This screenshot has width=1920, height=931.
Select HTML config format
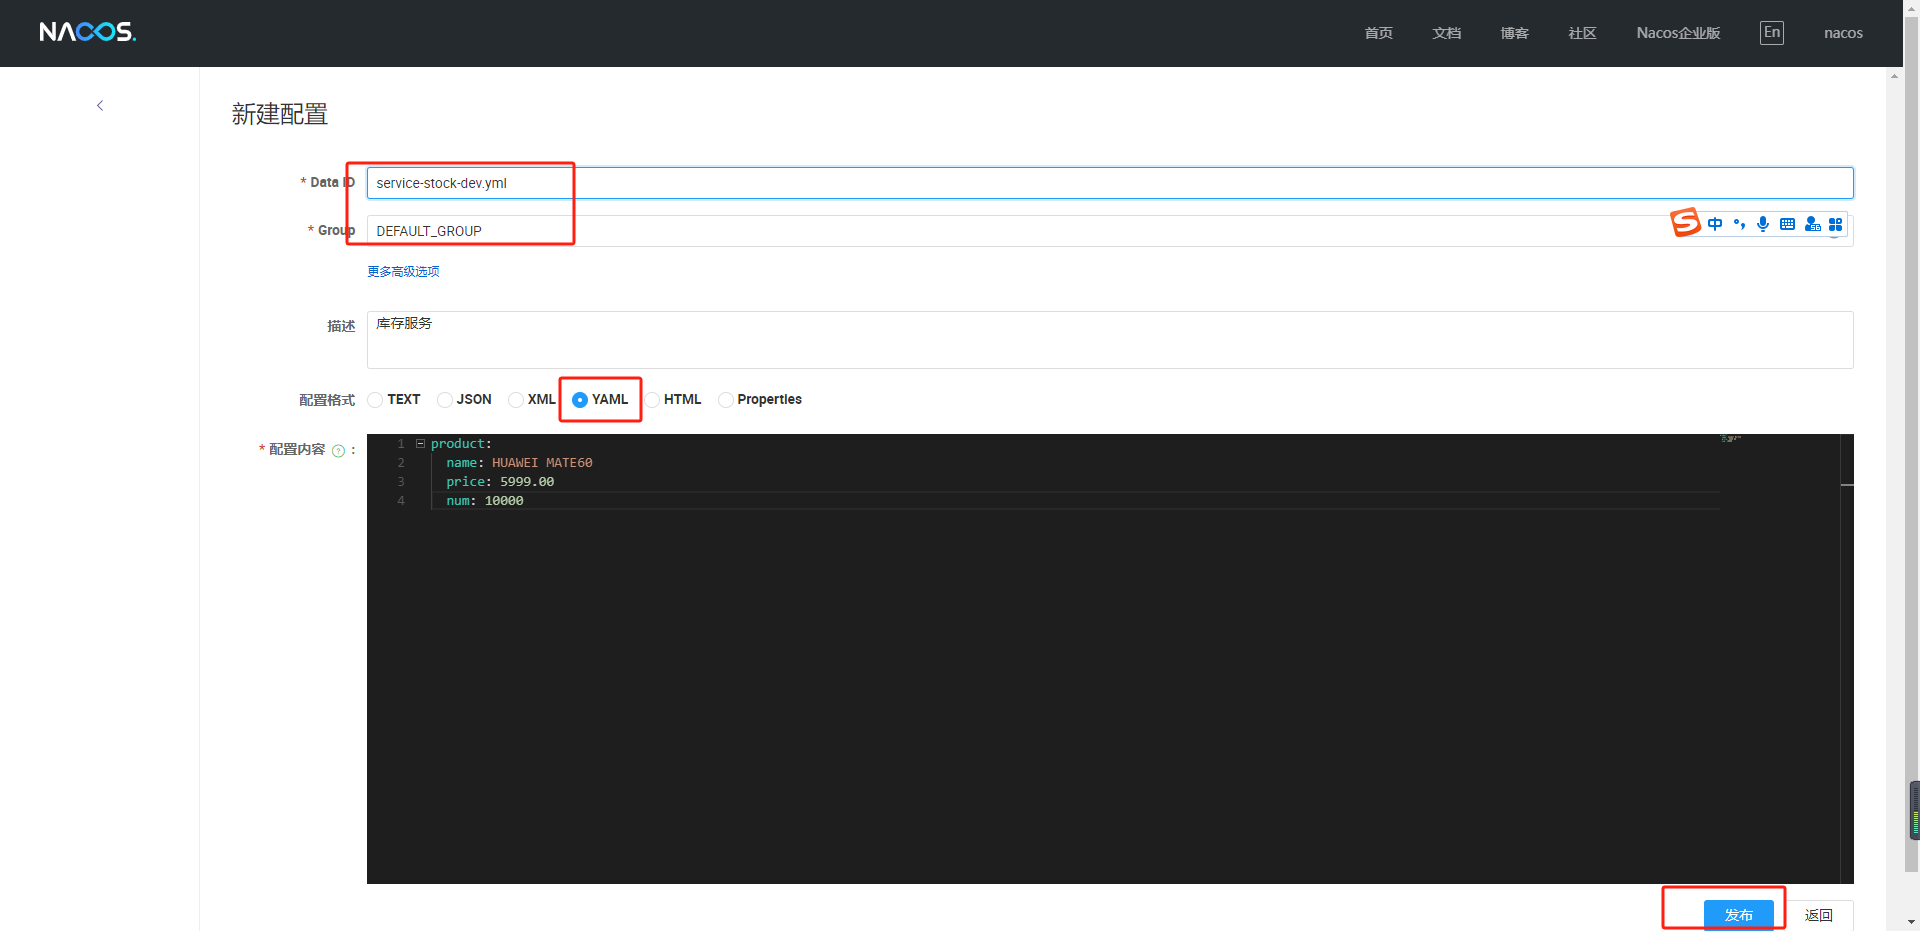pos(652,400)
